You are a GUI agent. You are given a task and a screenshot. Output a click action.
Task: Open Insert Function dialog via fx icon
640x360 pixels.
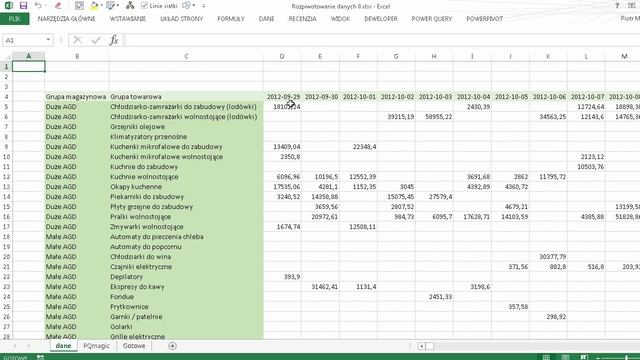(114, 40)
